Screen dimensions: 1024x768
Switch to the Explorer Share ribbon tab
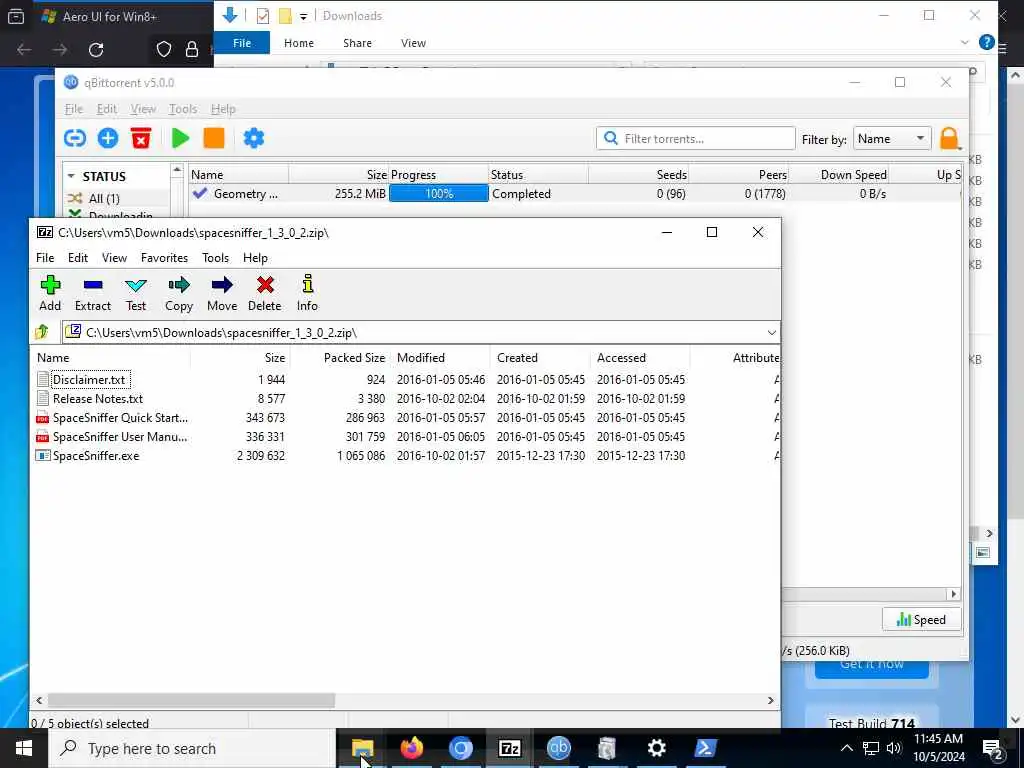tap(357, 43)
